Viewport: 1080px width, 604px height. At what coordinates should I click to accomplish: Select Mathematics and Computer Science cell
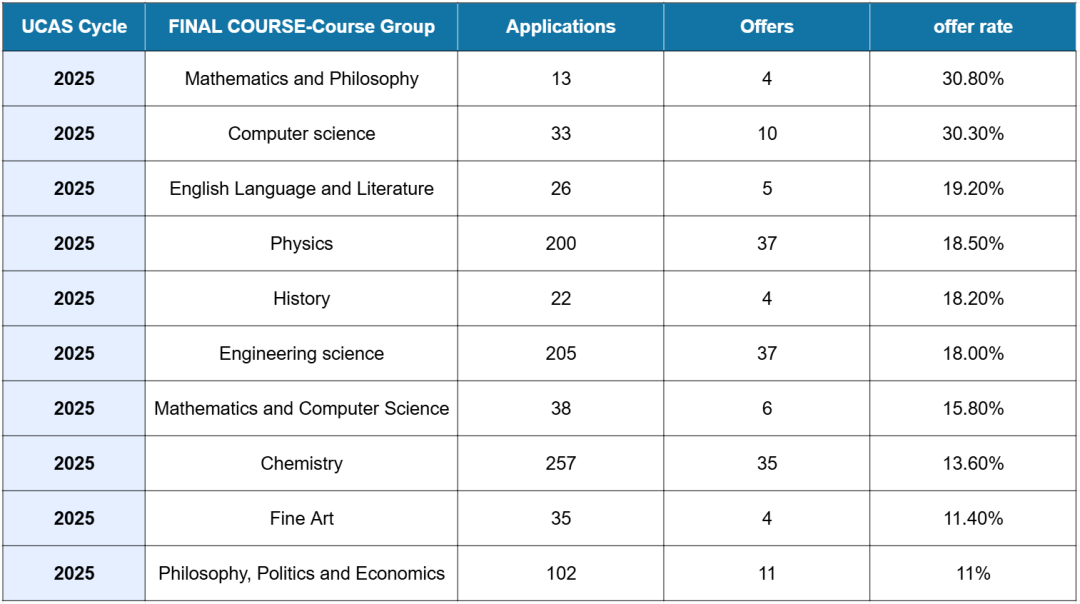pyautogui.click(x=301, y=409)
